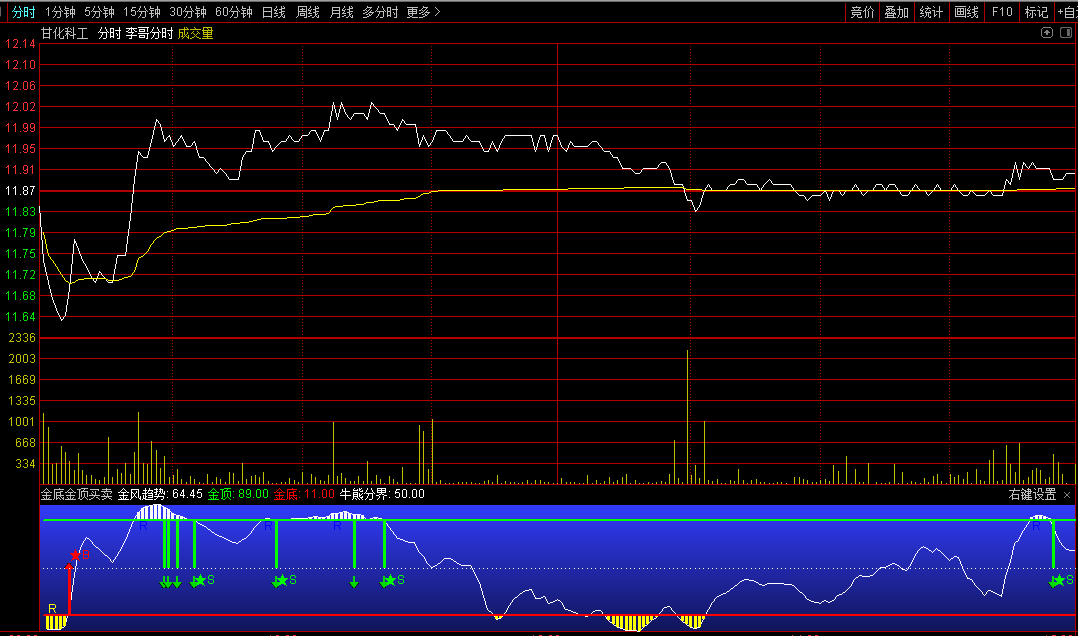Screen dimensions: 1078x636
Task: Click the 标记 mark button
Action: tap(1036, 12)
